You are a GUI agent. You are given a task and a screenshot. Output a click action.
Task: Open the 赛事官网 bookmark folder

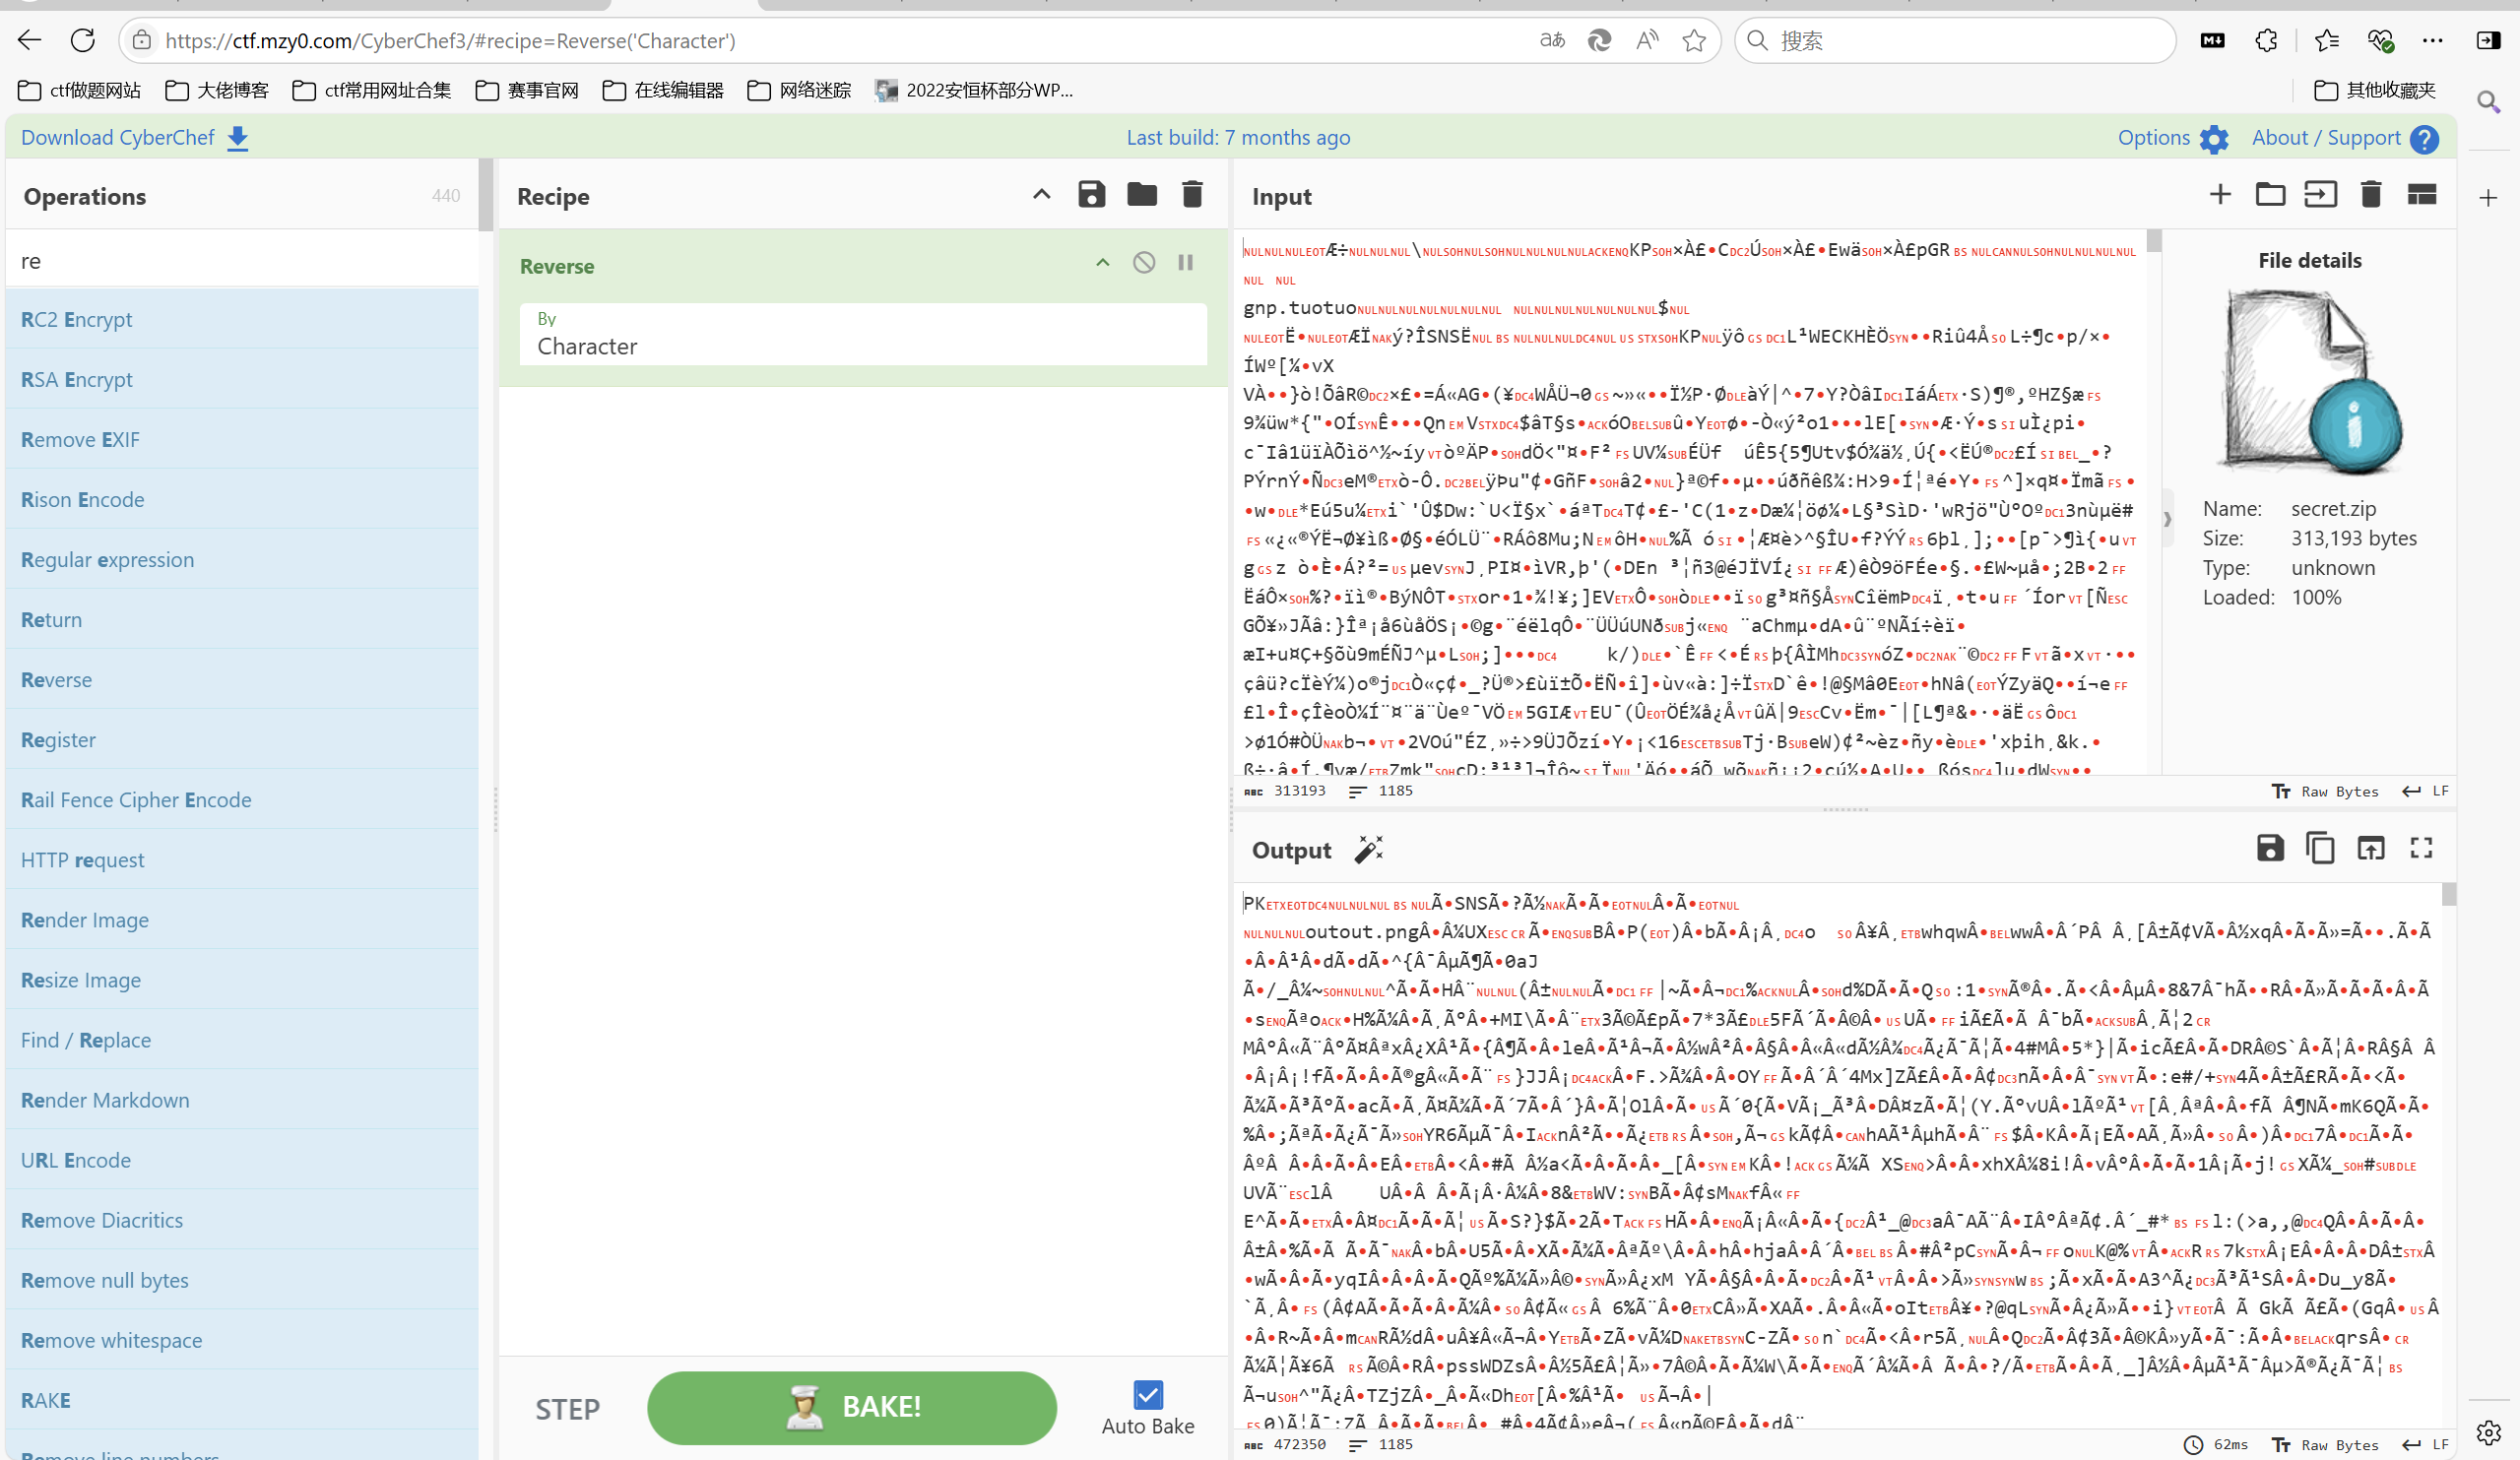(527, 90)
